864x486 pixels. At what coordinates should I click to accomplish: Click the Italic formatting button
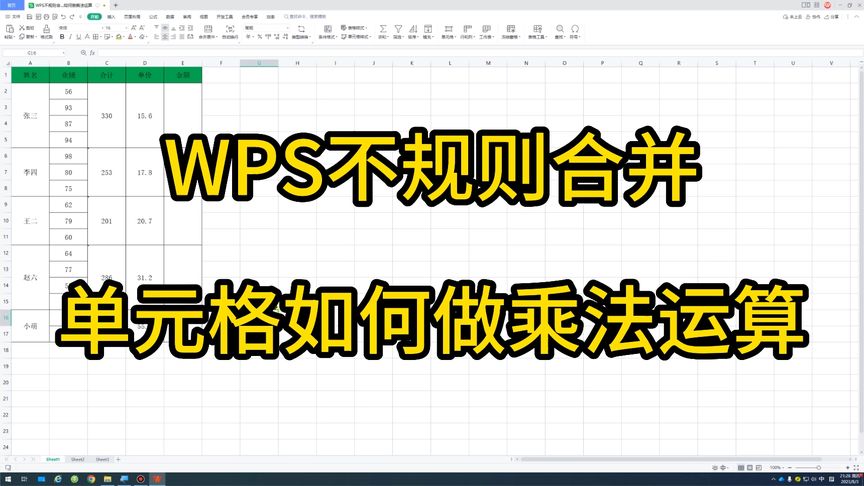tap(72, 37)
